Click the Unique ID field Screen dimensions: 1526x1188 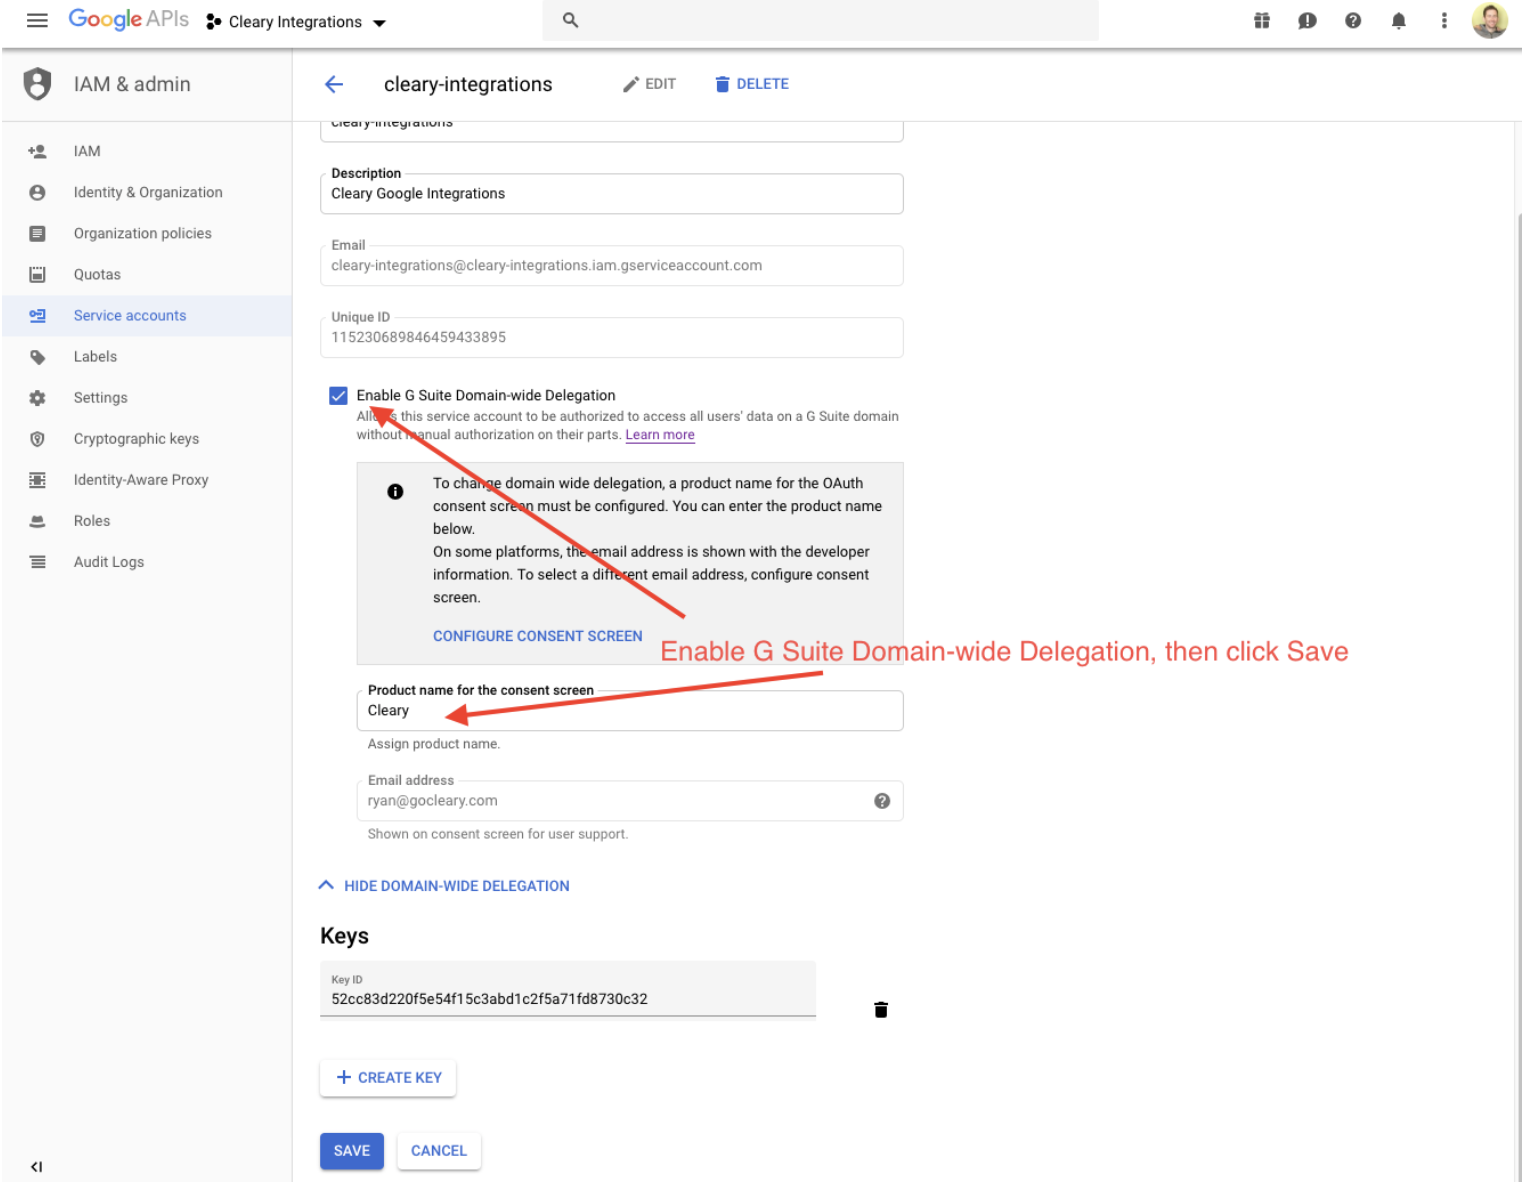tap(611, 337)
